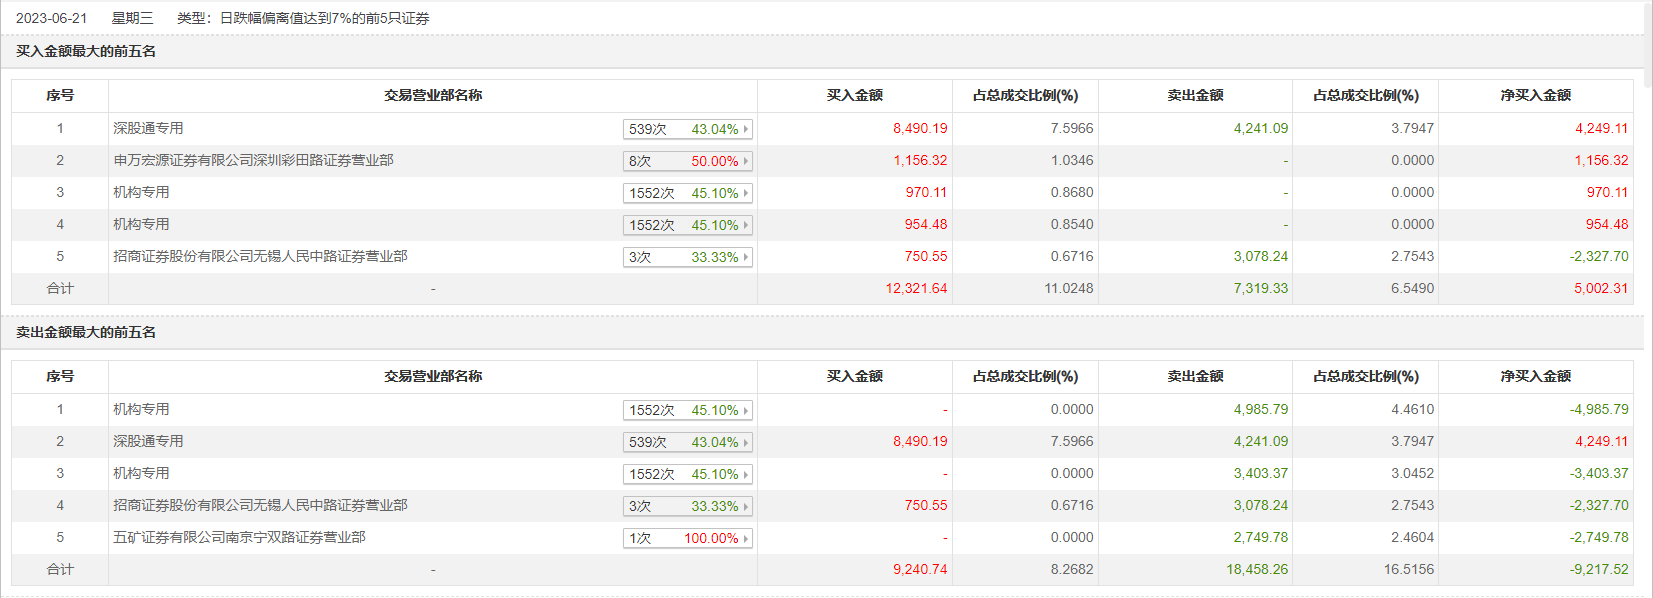
Task: Click 招商证券无锡人民中路 in the buy table
Action: [260, 256]
